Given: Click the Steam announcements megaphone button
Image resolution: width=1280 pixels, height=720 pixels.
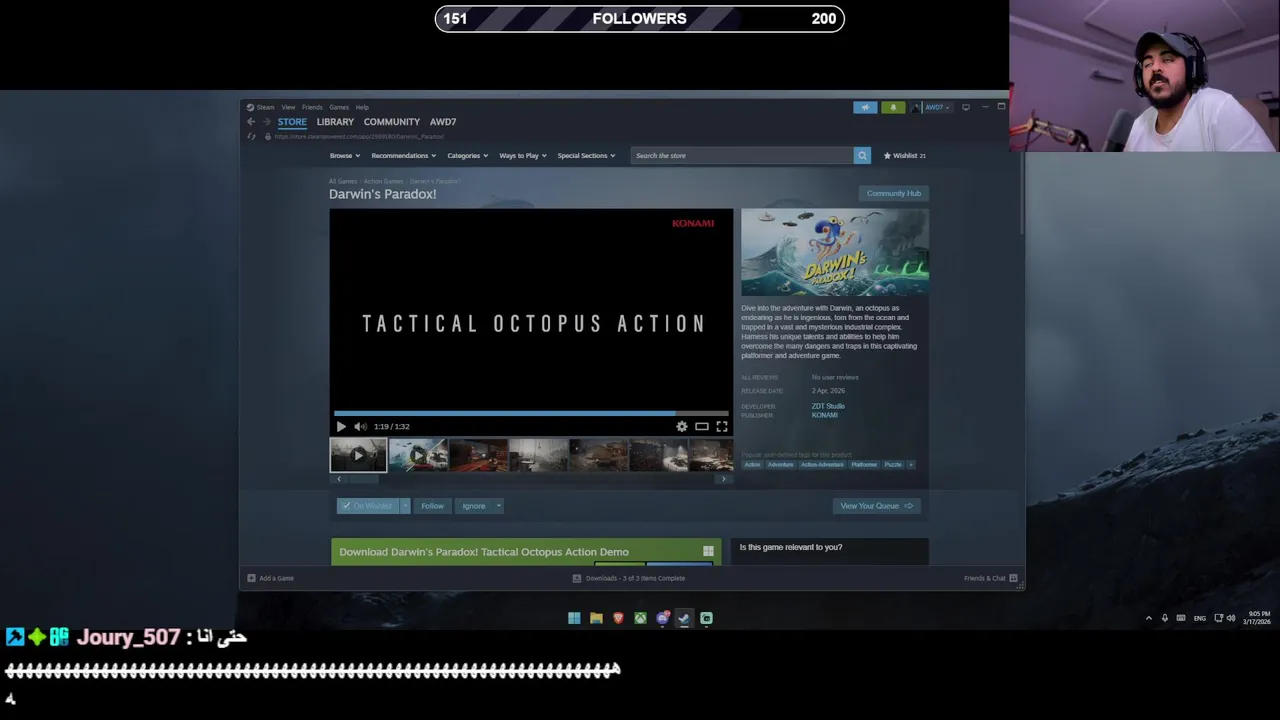Looking at the screenshot, I should (x=865, y=107).
